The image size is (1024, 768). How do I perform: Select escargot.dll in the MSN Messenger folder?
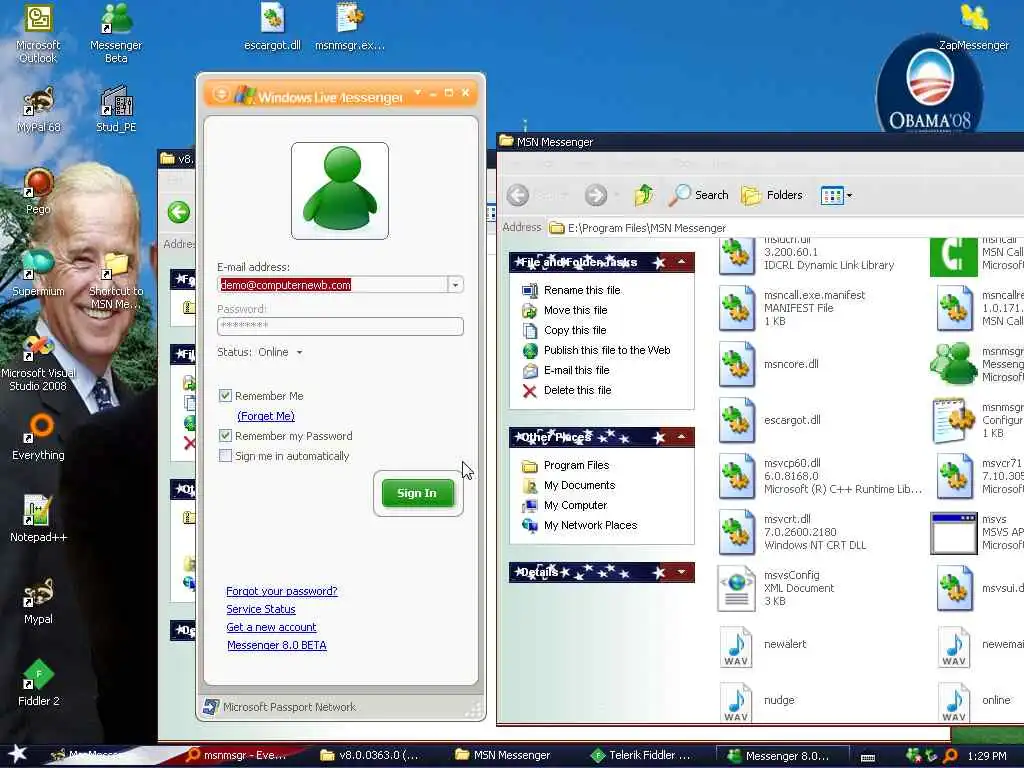[x=770, y=420]
